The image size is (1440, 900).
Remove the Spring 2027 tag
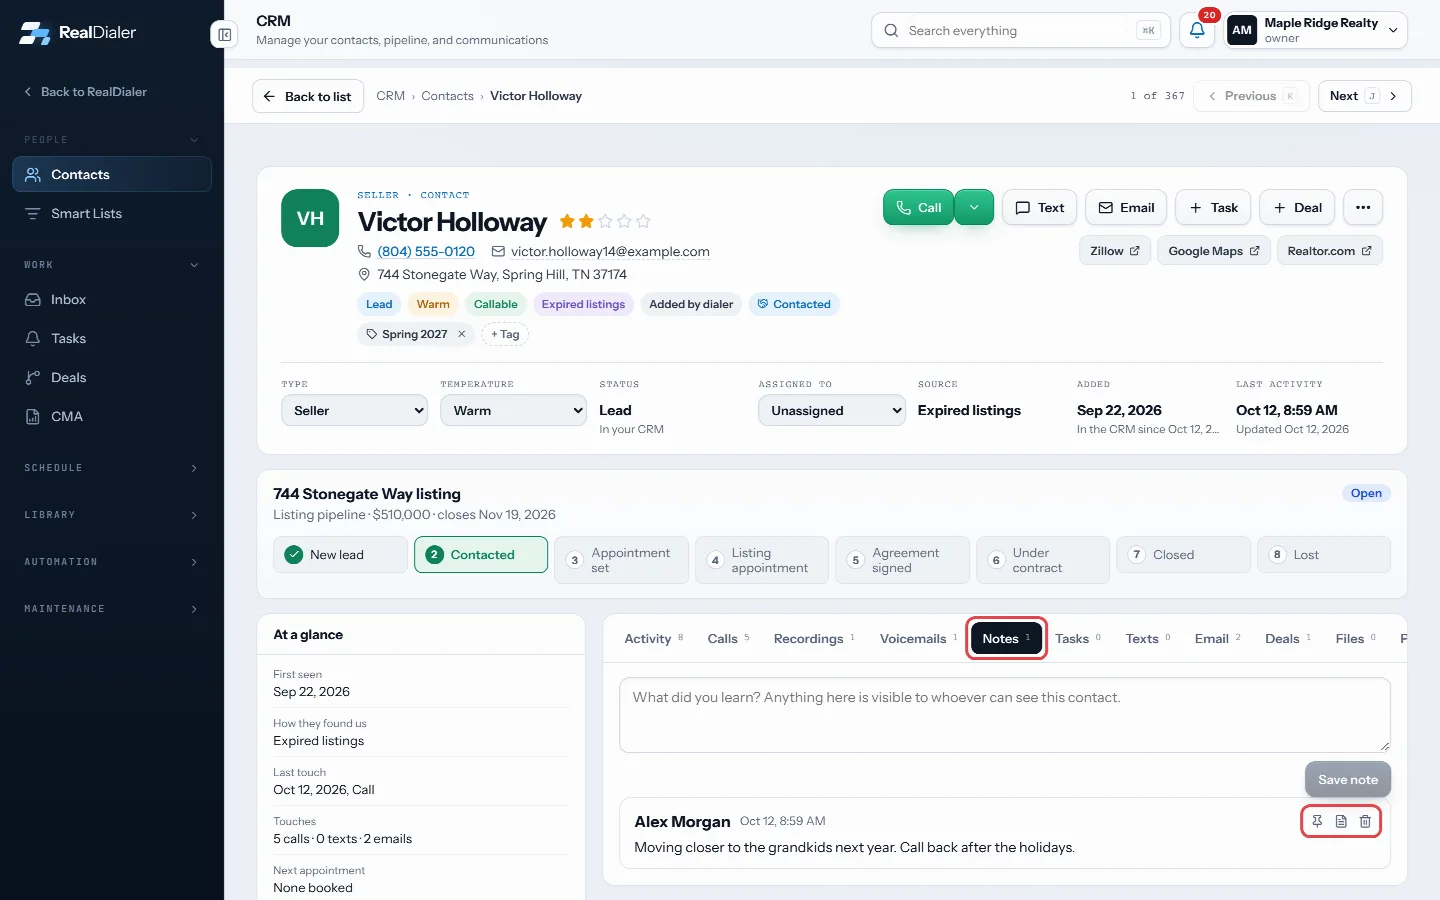pos(462,334)
